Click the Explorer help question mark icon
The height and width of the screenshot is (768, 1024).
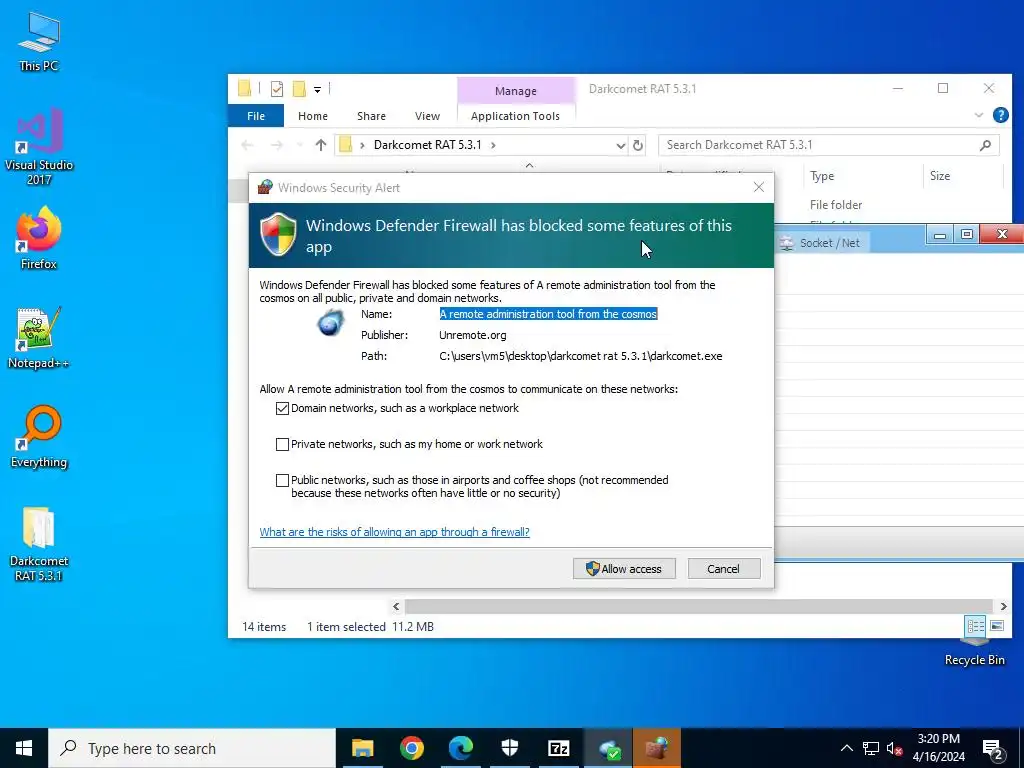tap(1000, 116)
